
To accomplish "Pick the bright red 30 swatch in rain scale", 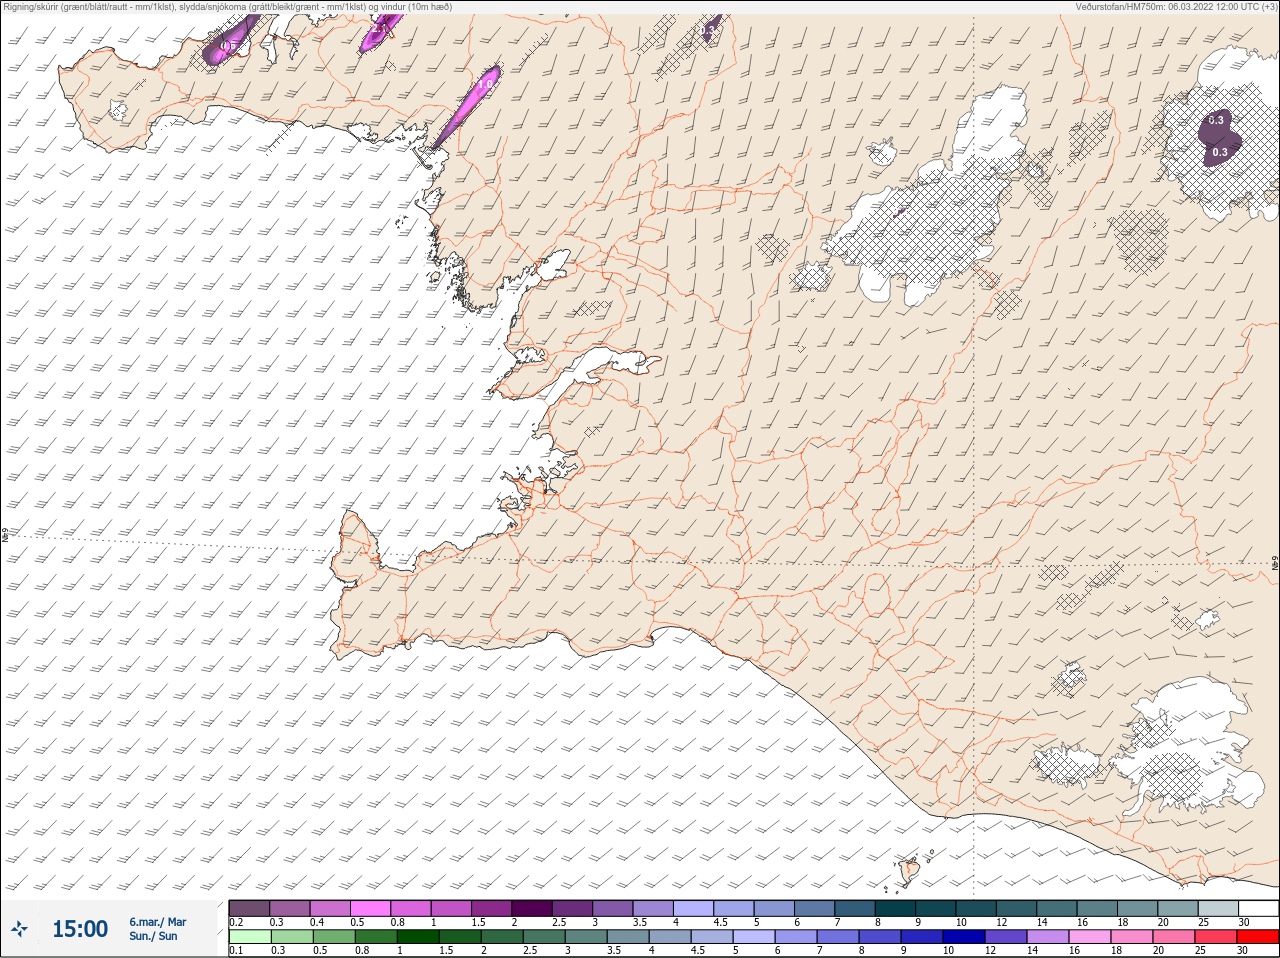I will (x=1258, y=937).
